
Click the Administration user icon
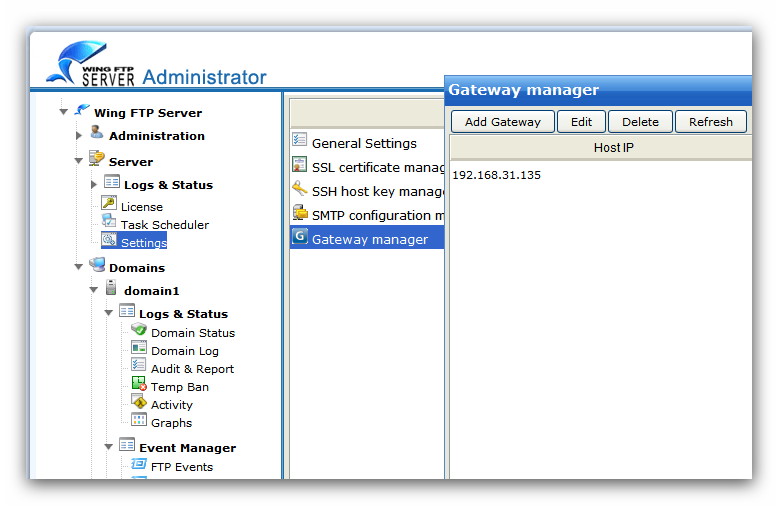[97, 132]
